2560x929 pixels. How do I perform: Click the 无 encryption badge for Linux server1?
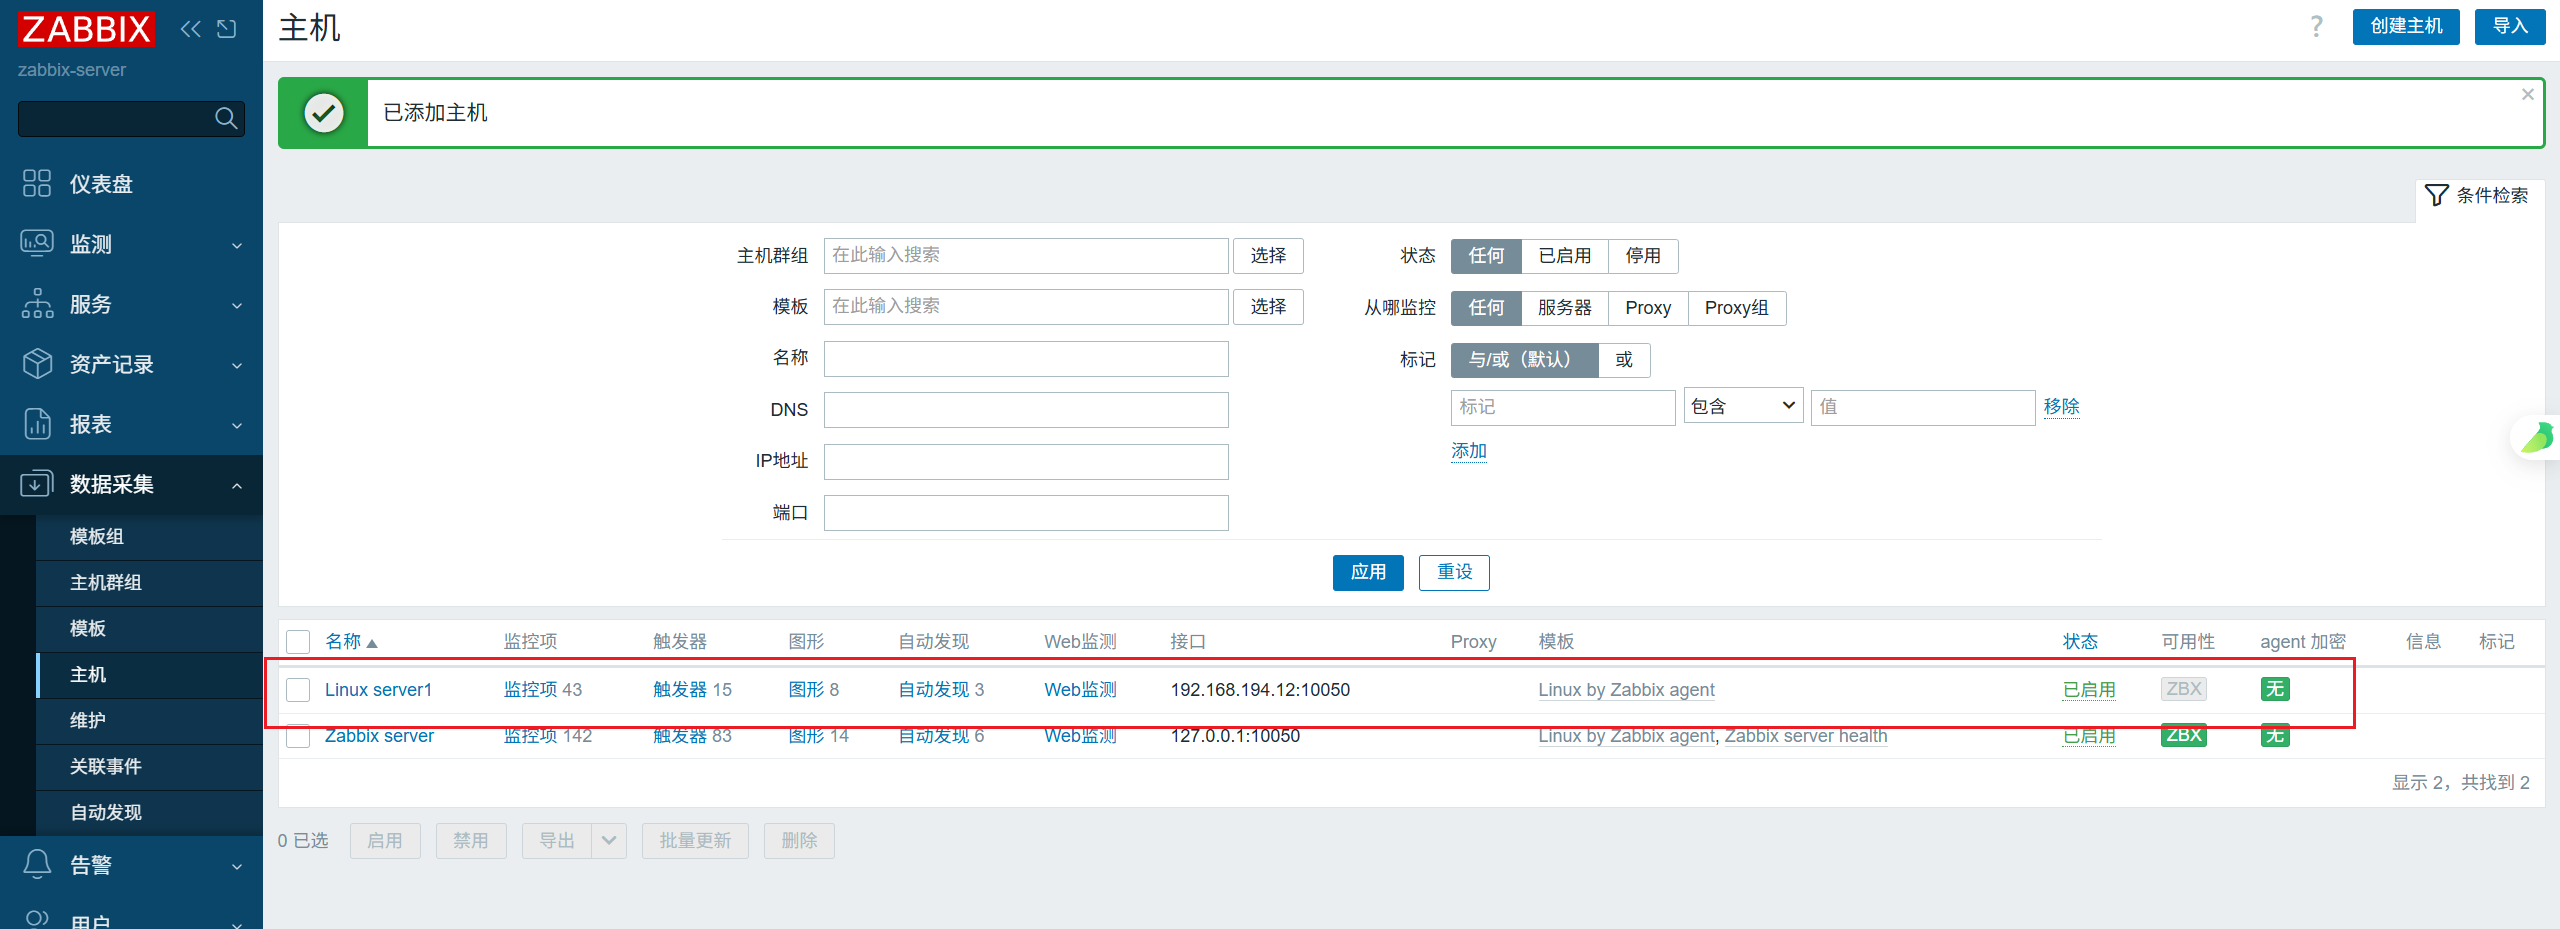point(2275,689)
